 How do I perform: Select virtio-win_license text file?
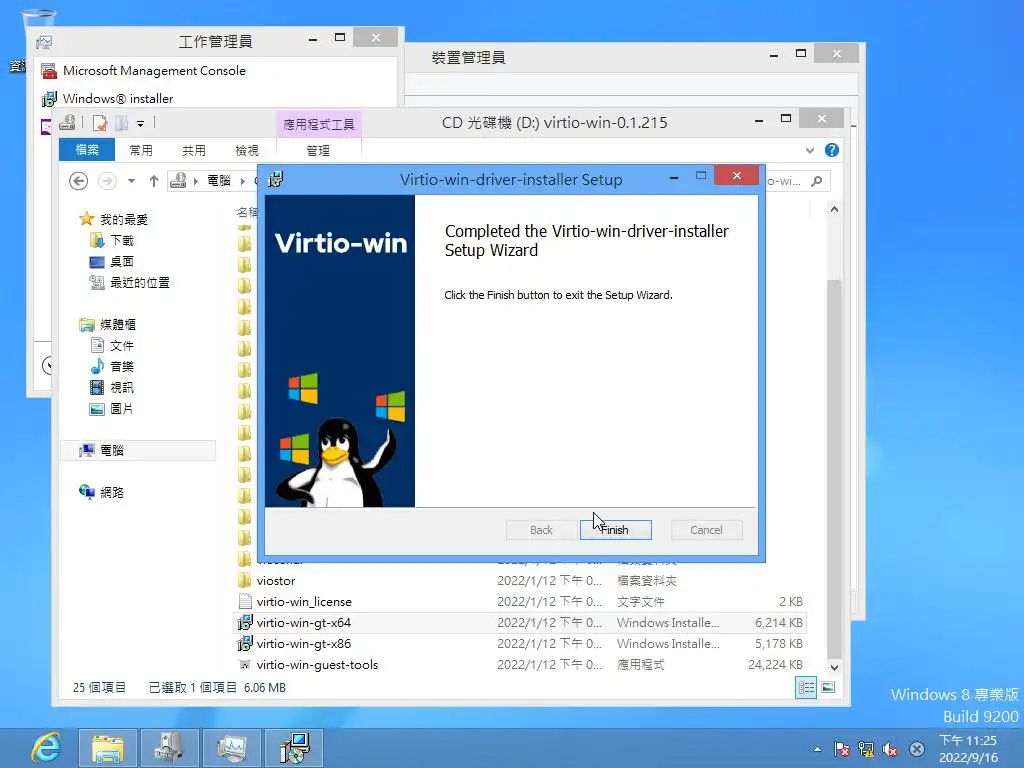[x=520, y=601]
